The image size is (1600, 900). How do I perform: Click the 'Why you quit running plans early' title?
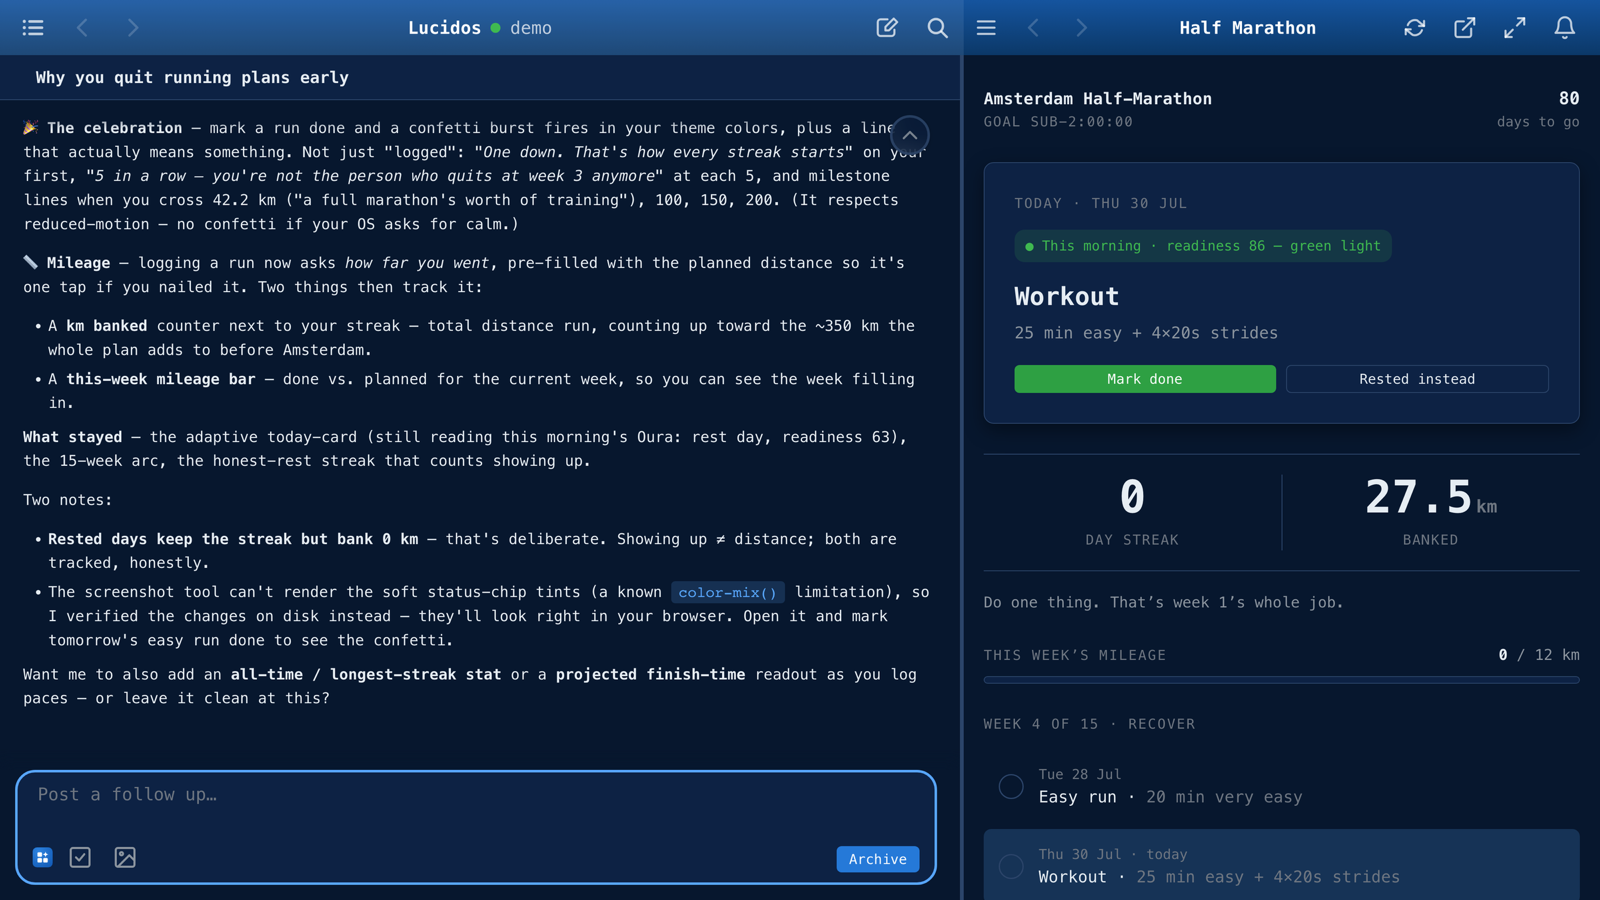192,78
